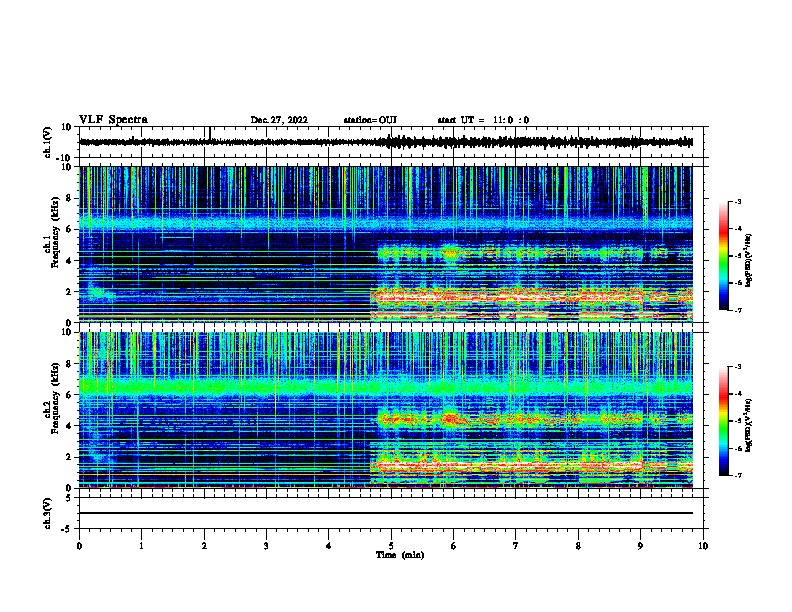Select the "start UT = 11:0 :0" text

483,120
